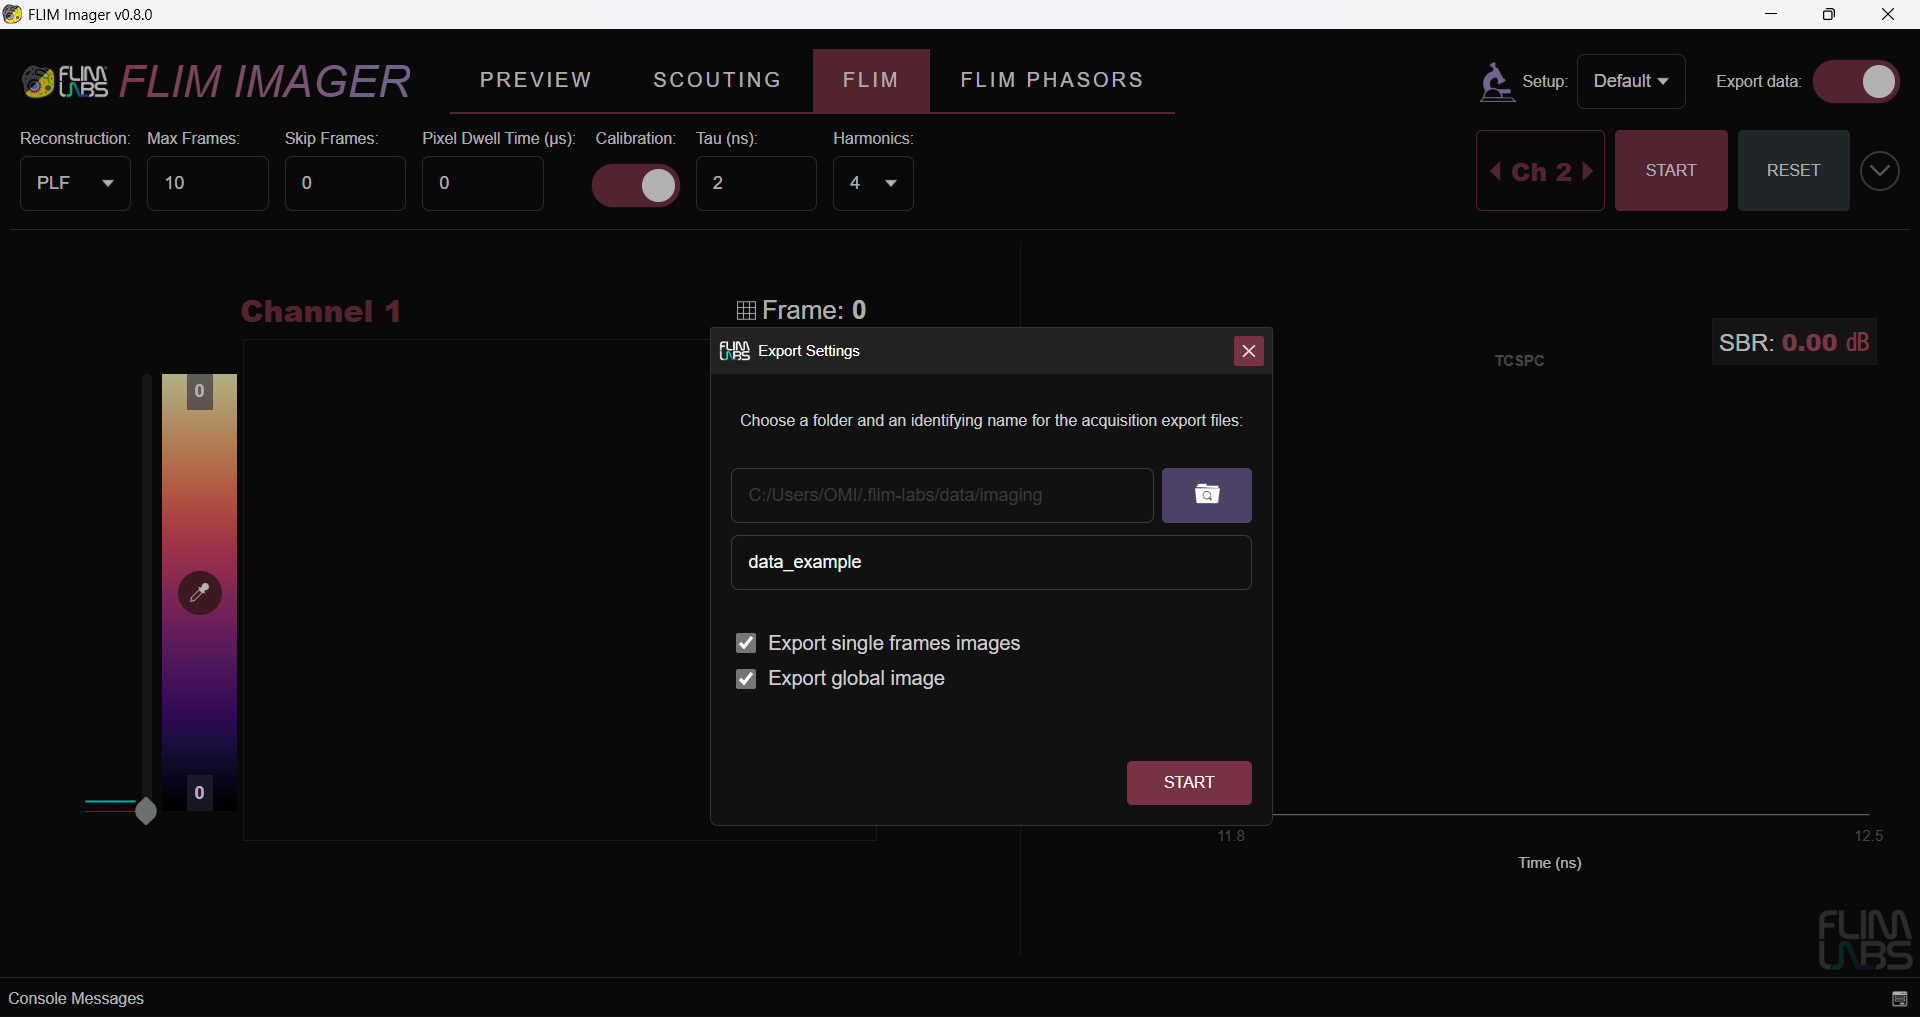
Task: Switch to the PREVIEW tab
Action: [536, 80]
